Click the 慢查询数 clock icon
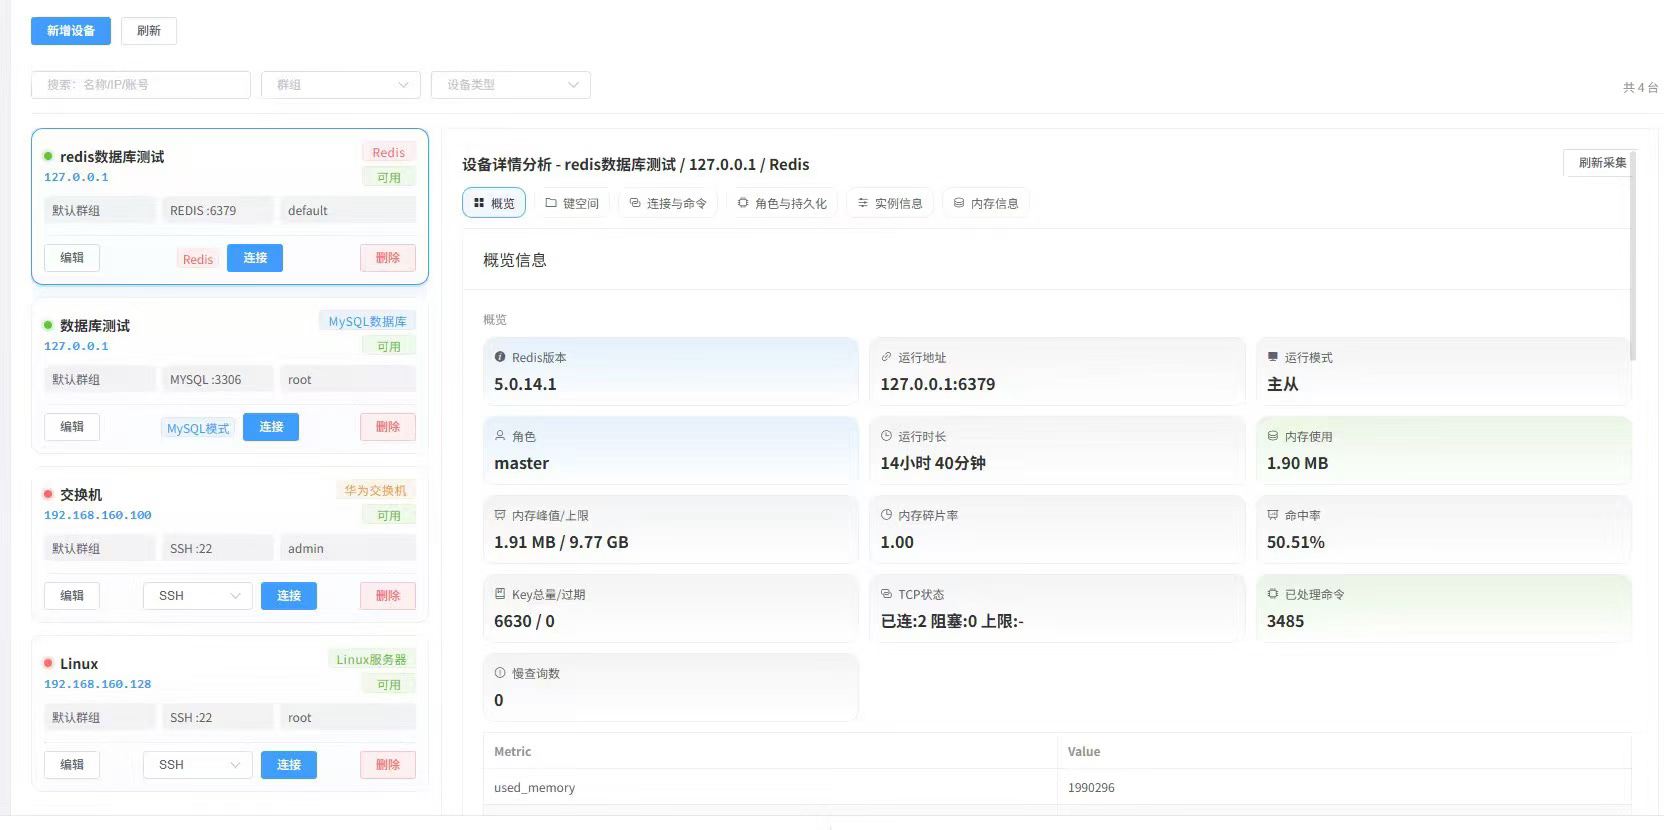This screenshot has height=830, width=1664. [x=500, y=673]
